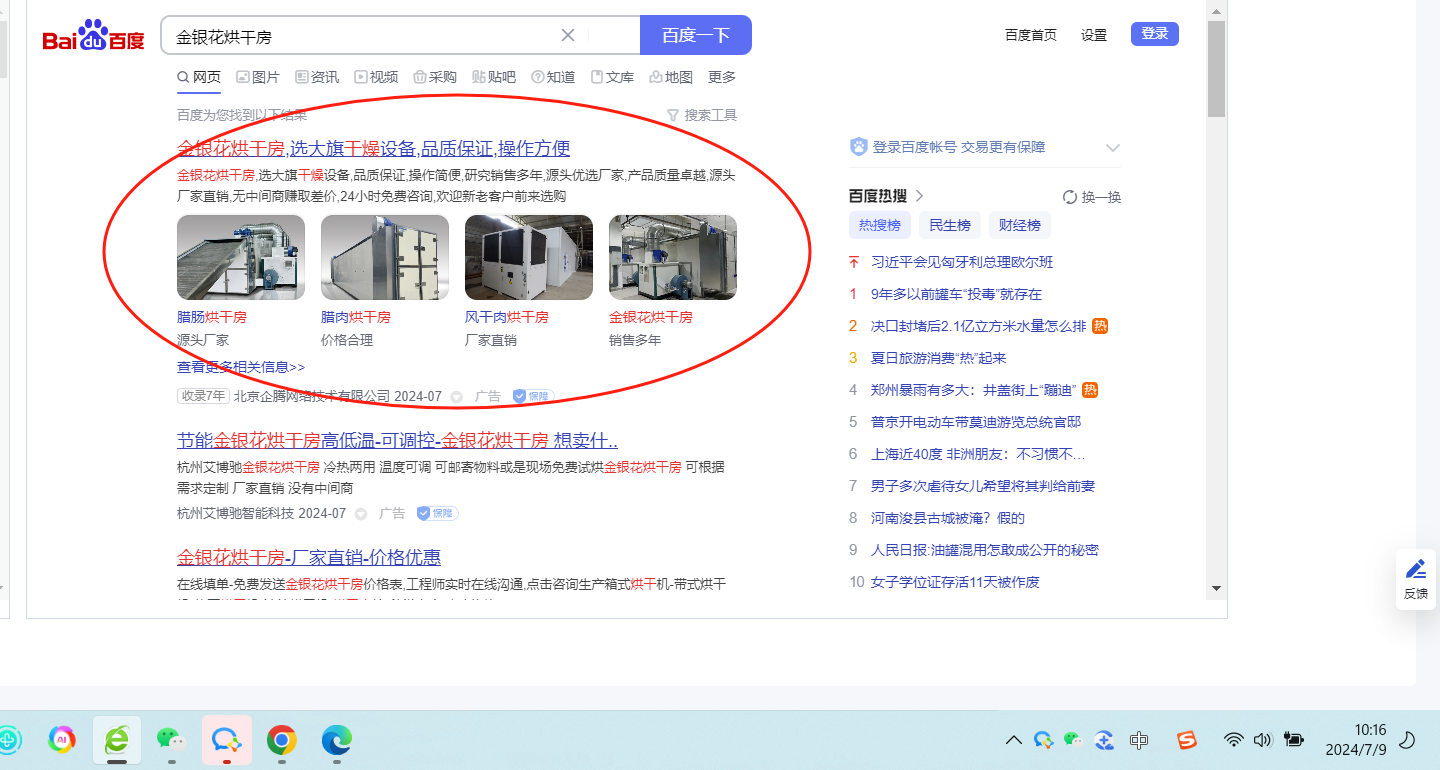Open the result titled 金银花烘干房,选大旗干燥设备
The width and height of the screenshot is (1440, 770).
pos(374,149)
